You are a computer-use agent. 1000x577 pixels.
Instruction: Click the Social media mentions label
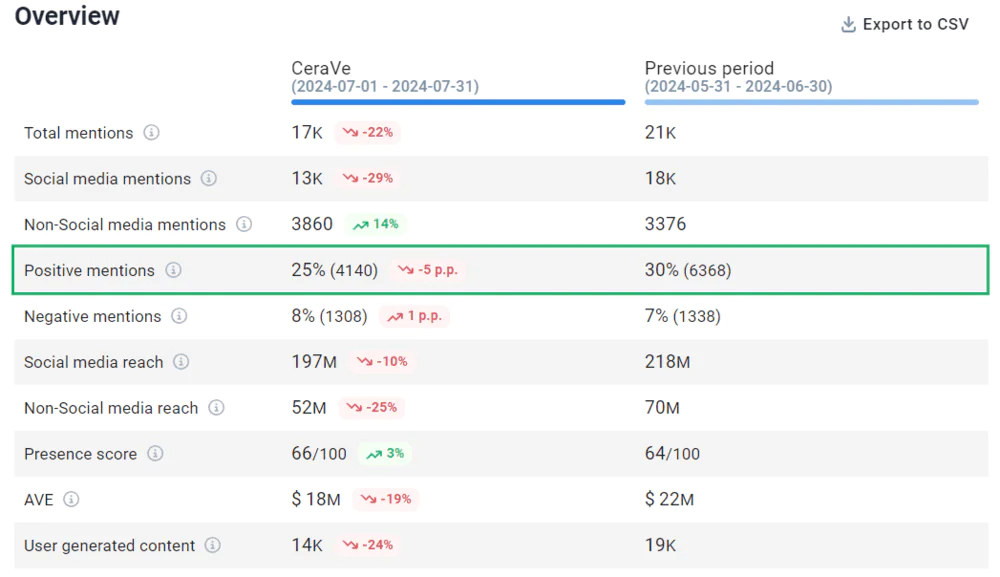107,179
